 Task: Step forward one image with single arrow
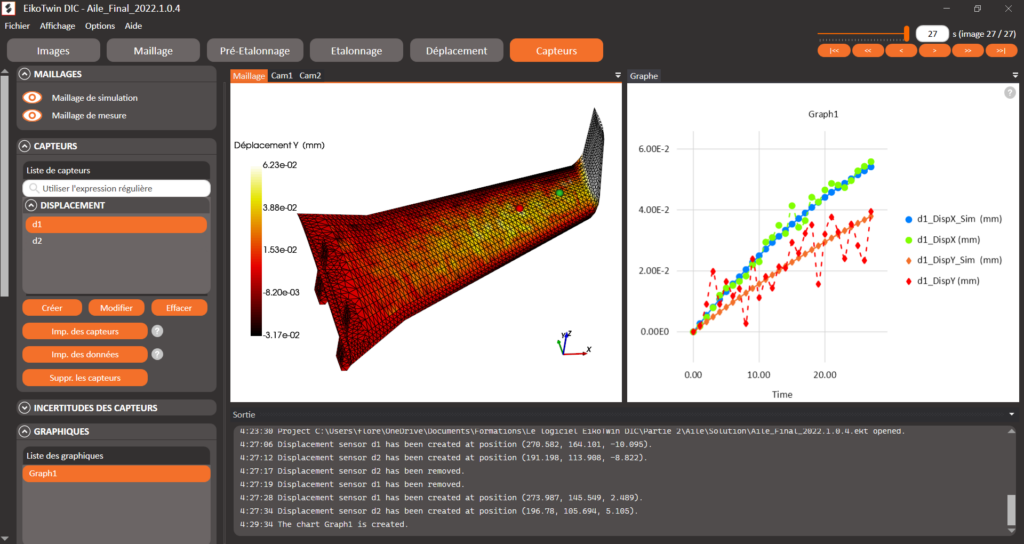935,50
